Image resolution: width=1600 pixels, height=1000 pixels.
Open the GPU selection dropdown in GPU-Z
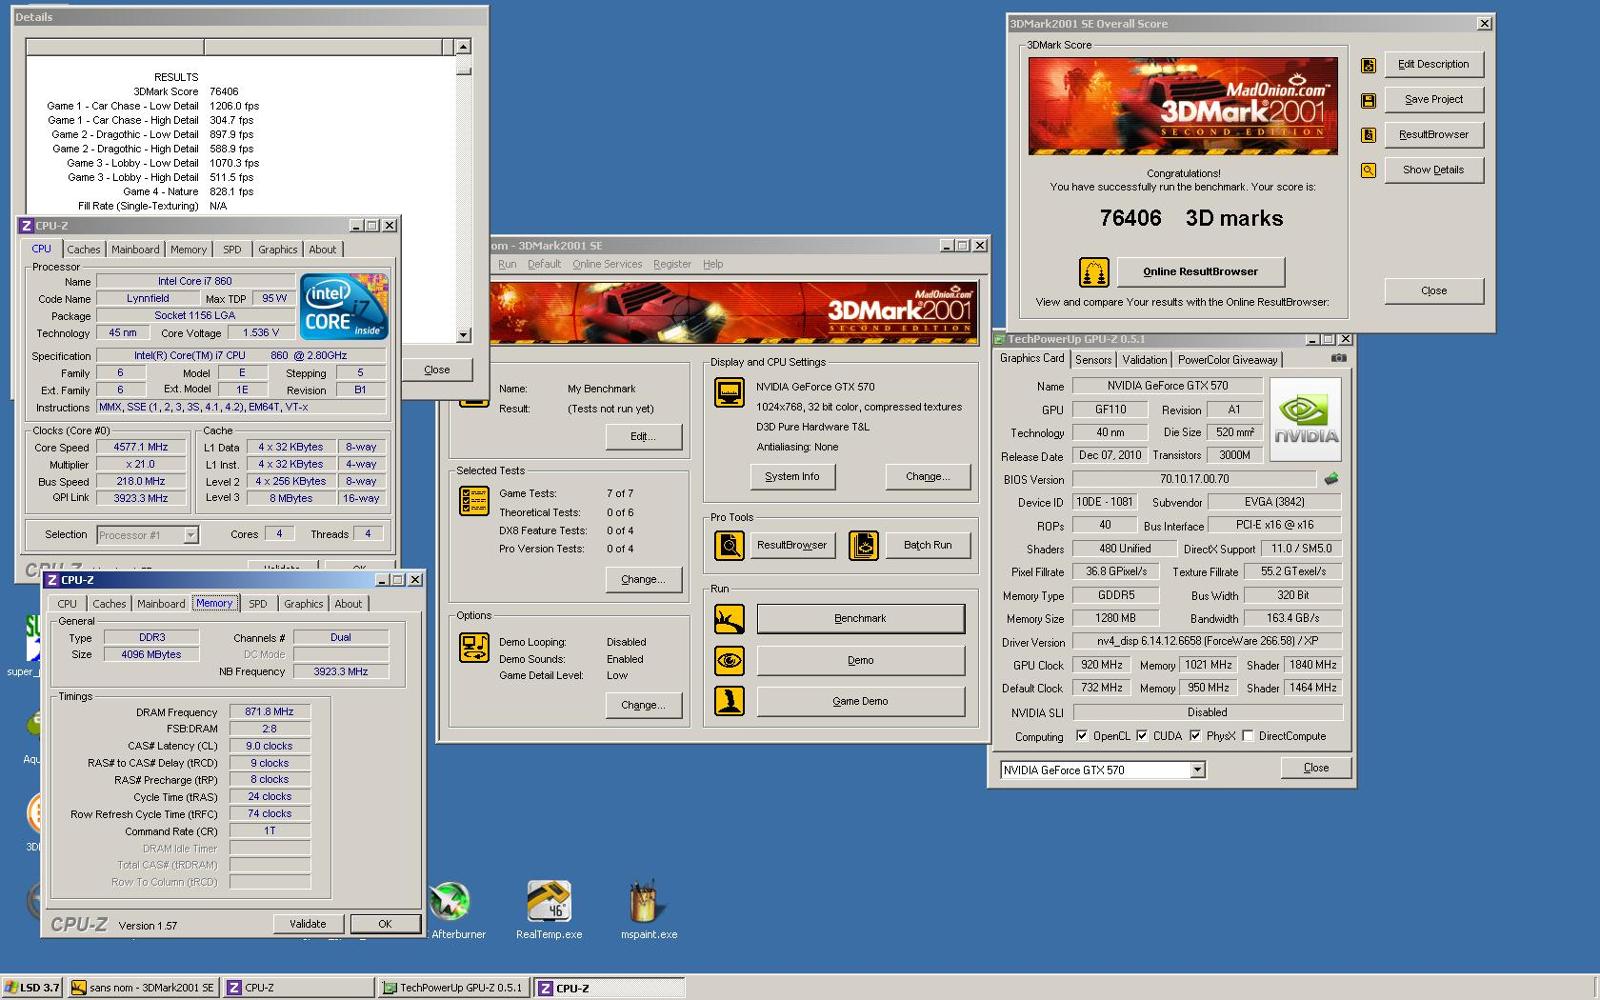point(1197,770)
